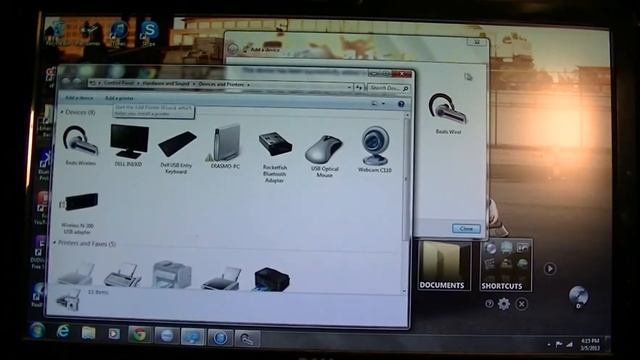Click the disc drive icon on desktop

(578, 297)
